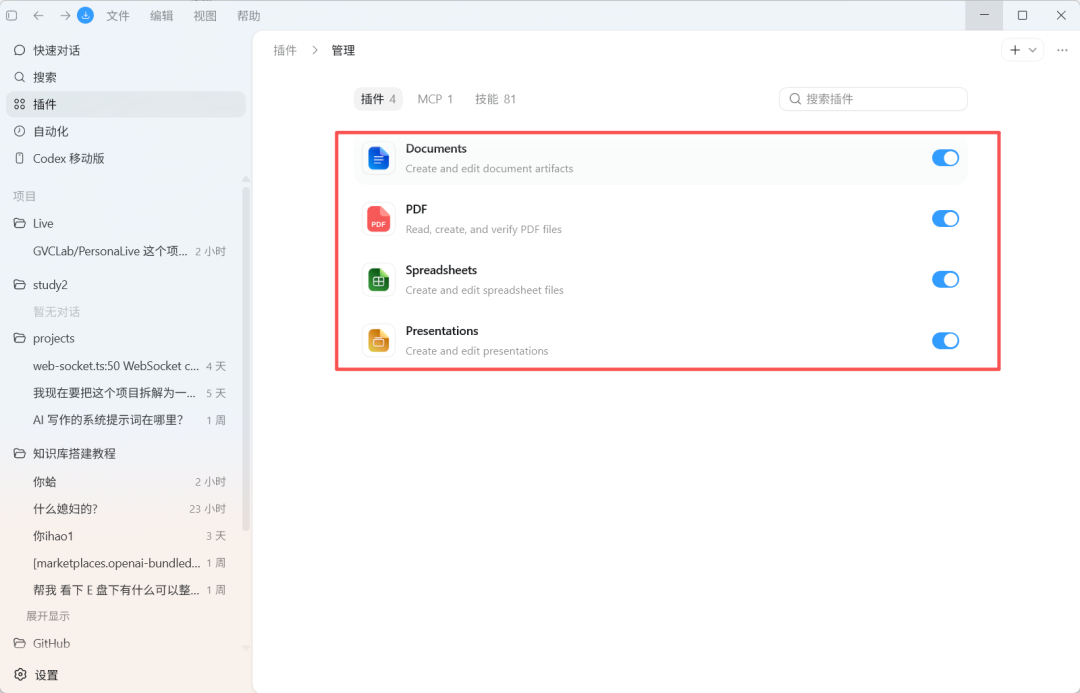This screenshot has width=1080, height=693.
Task: Turn off the Spreadsheets toggle
Action: [945, 279]
